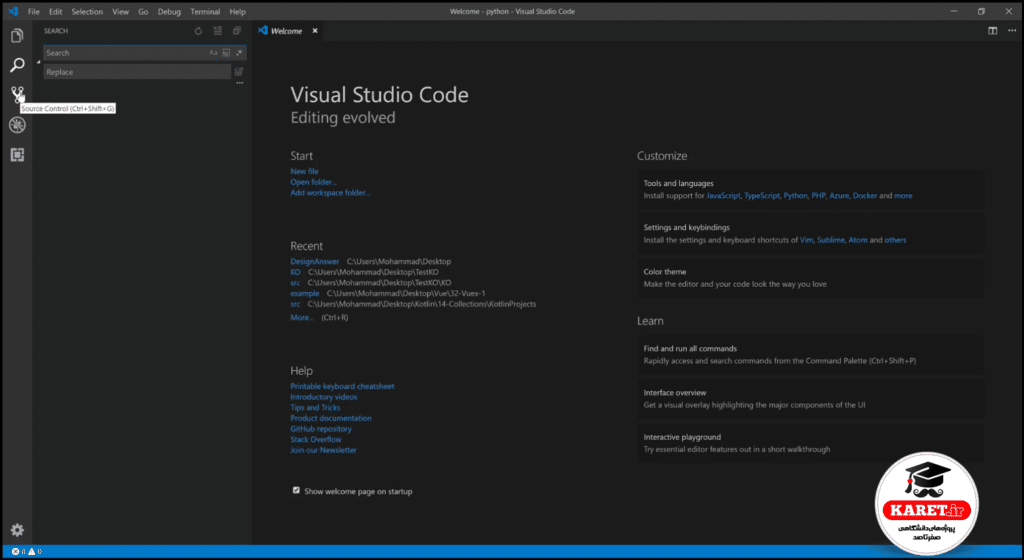The width and height of the screenshot is (1024, 560).
Task: Clear search results in Search panel
Action: point(217,31)
